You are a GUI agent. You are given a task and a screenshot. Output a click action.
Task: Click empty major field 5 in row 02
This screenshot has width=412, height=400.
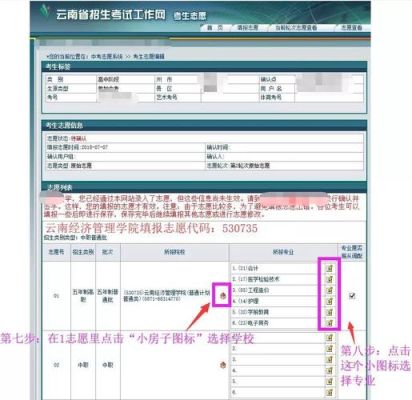[x=277, y=381]
